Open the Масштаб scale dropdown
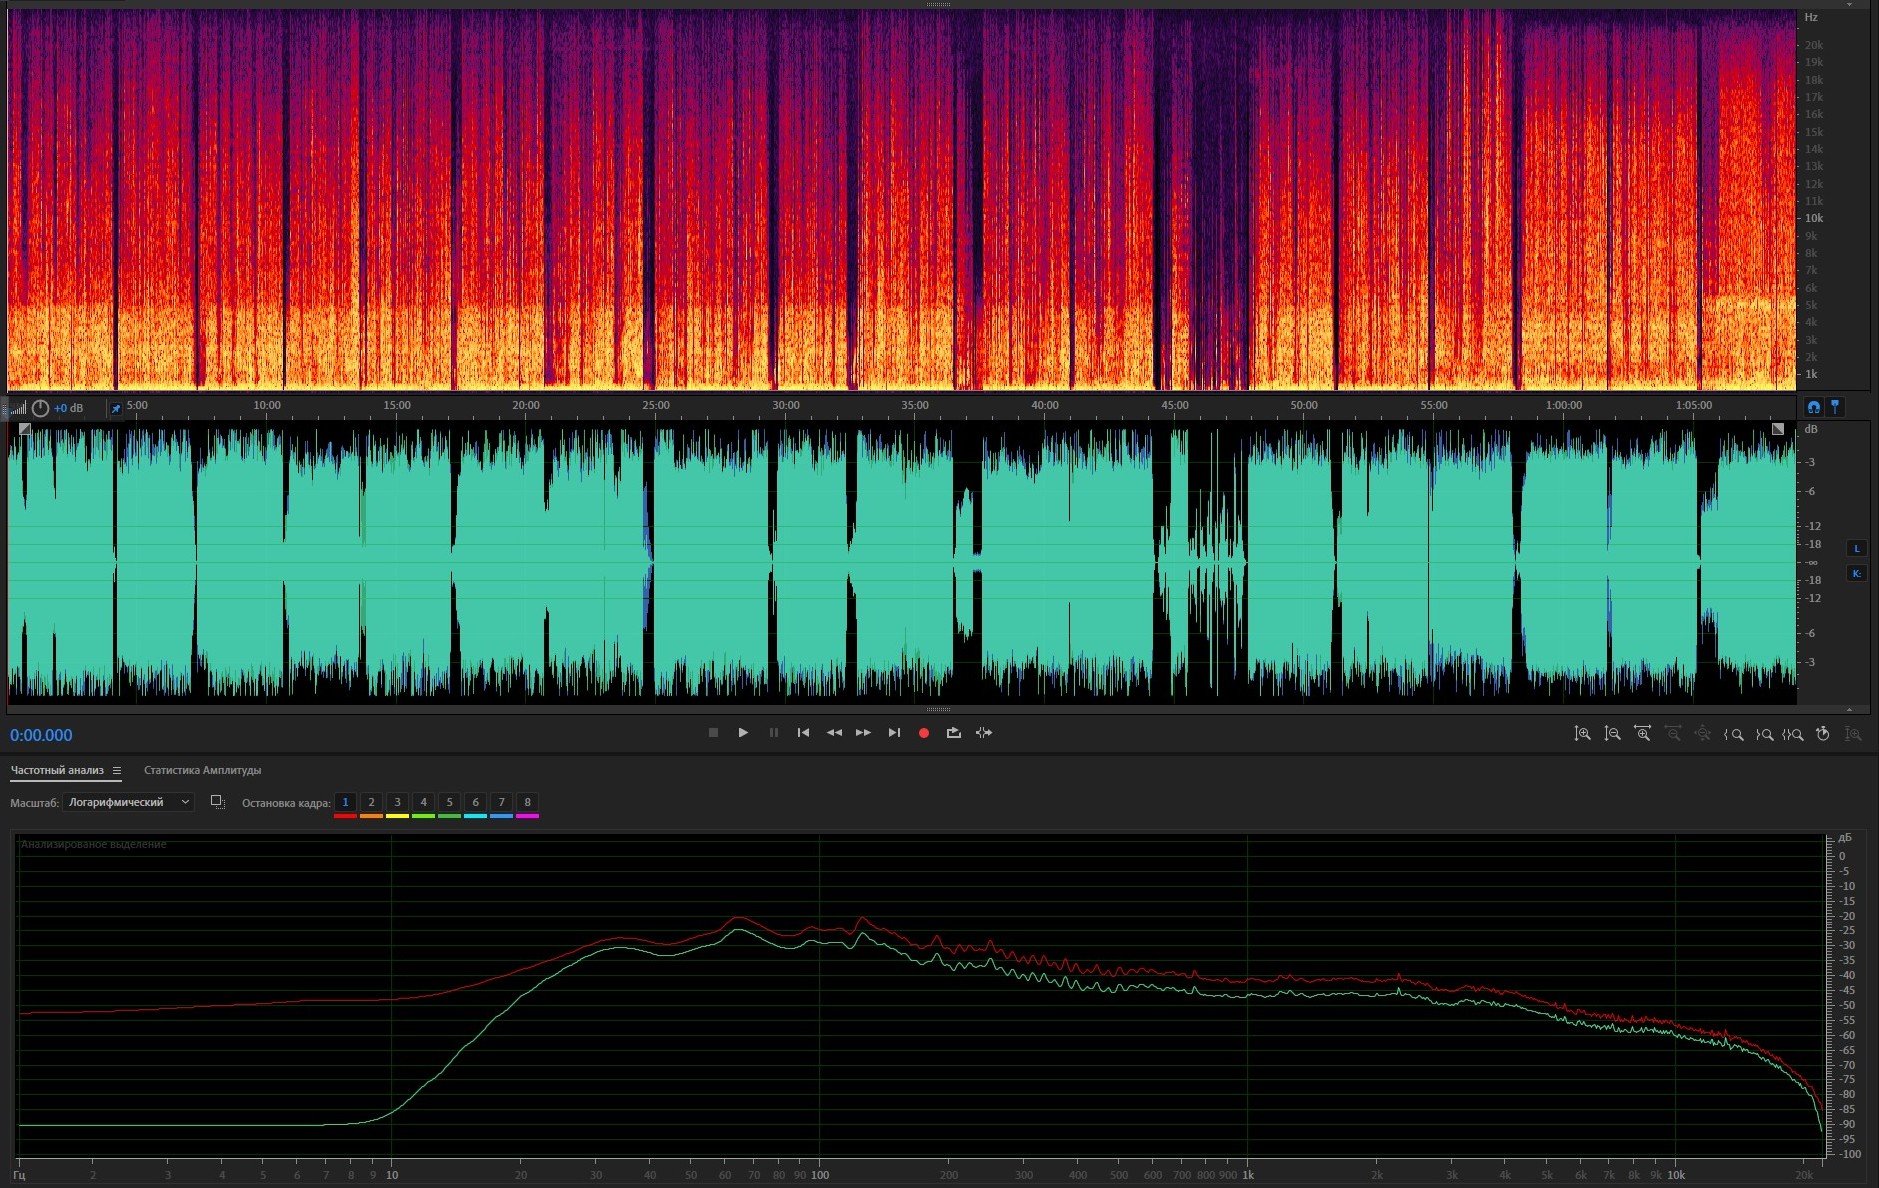The width and height of the screenshot is (1879, 1188). (128, 802)
